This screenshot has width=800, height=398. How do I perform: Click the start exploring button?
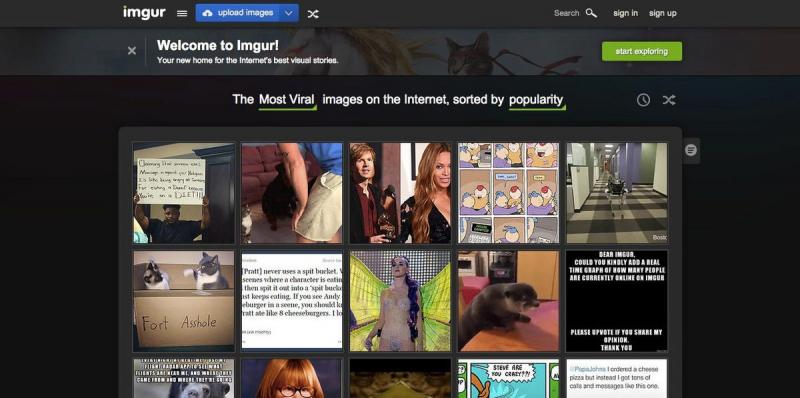click(641, 51)
